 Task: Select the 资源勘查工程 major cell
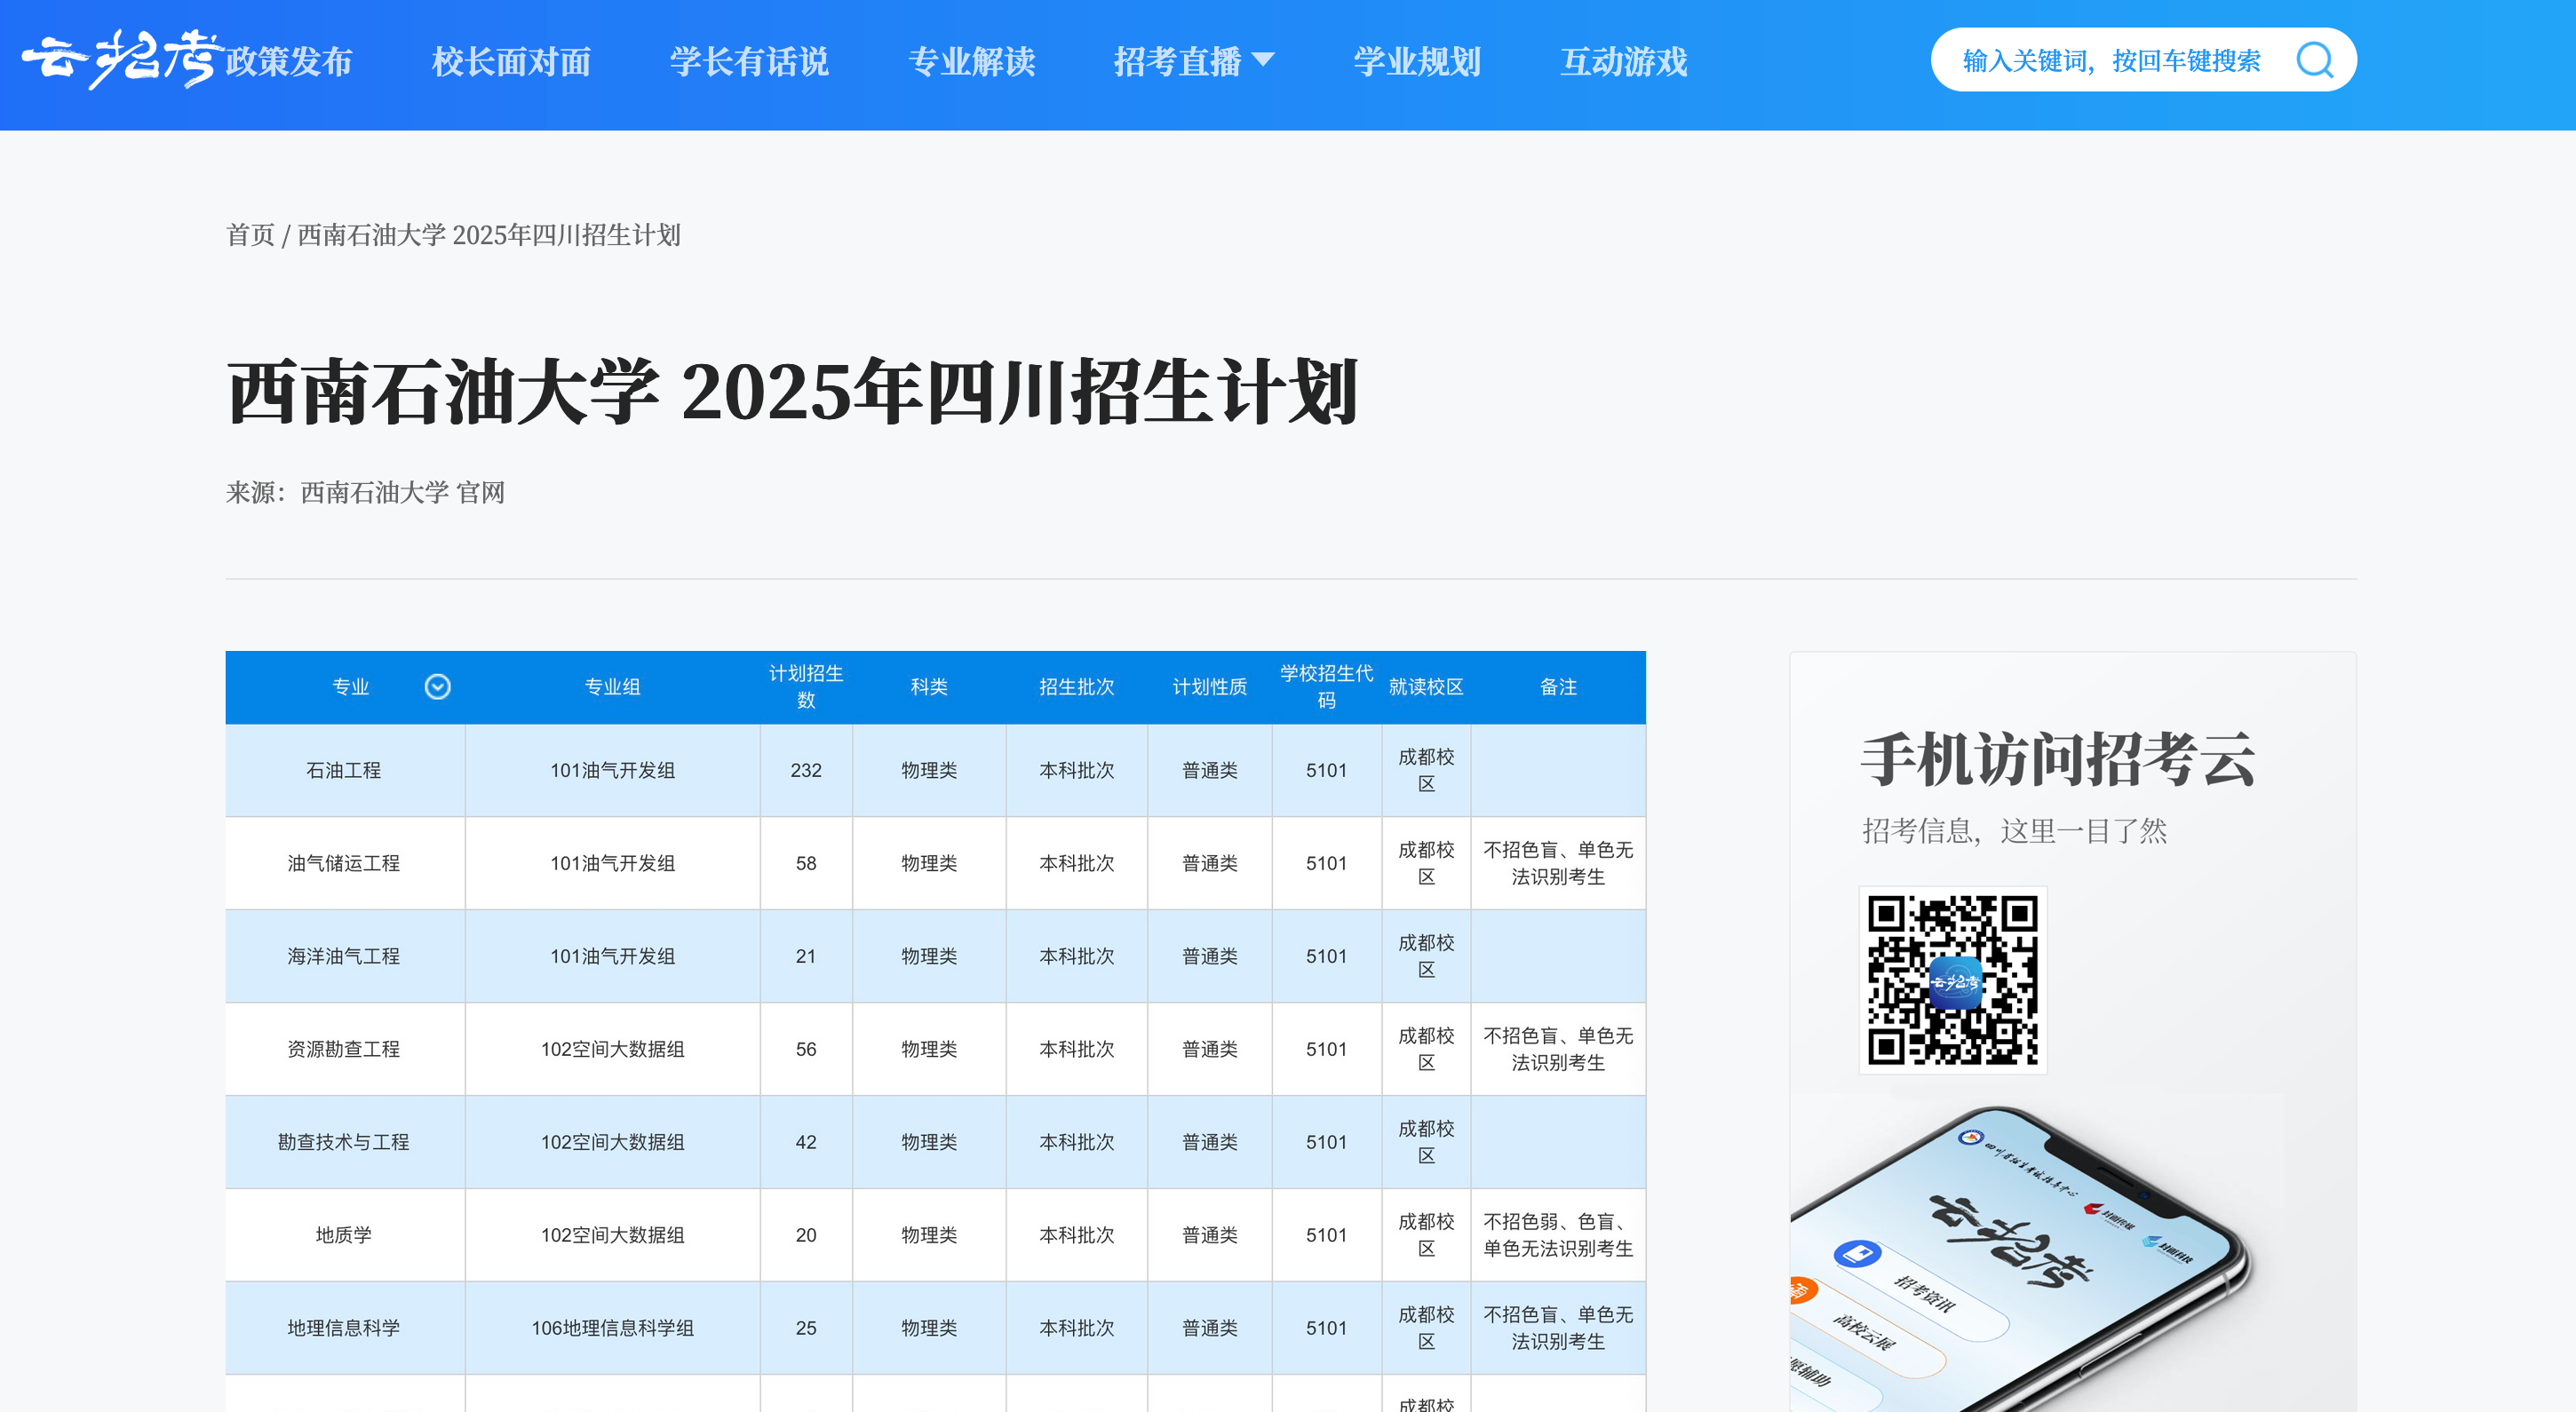coord(344,1049)
